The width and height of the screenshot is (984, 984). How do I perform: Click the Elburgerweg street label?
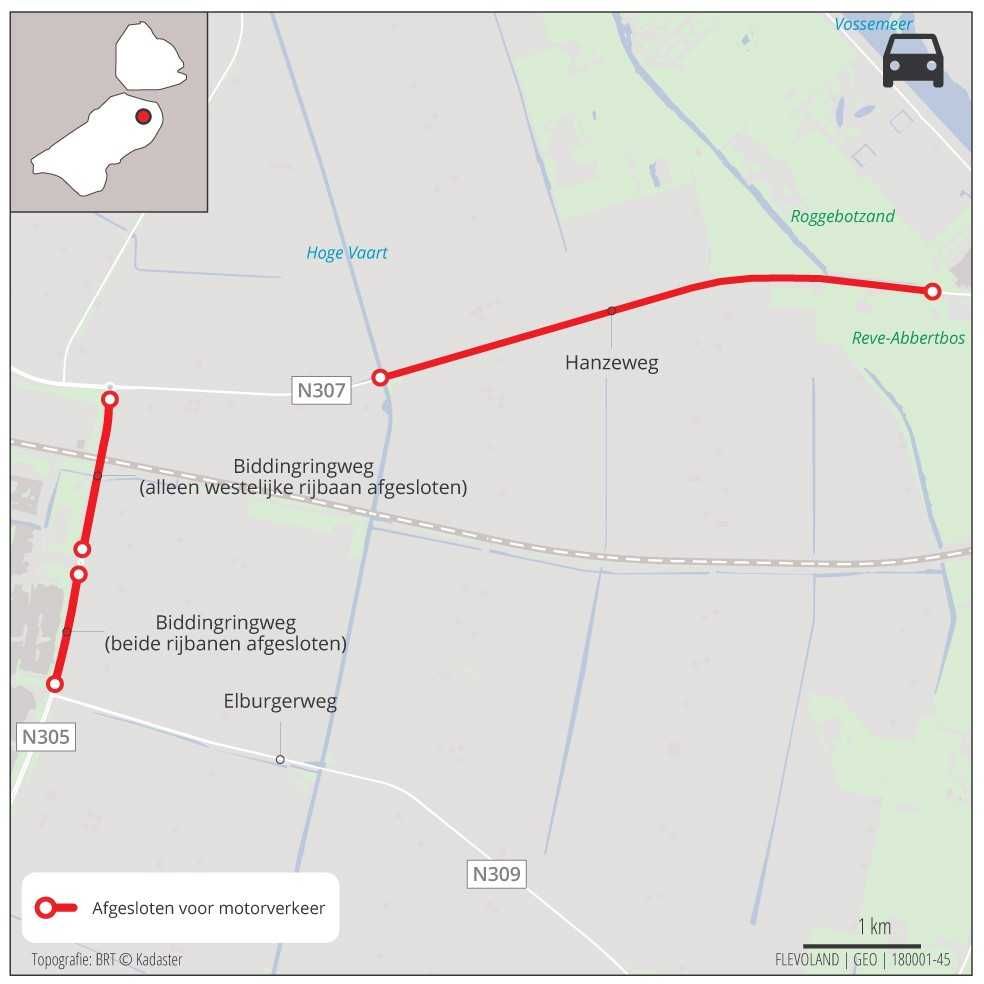tap(280, 701)
